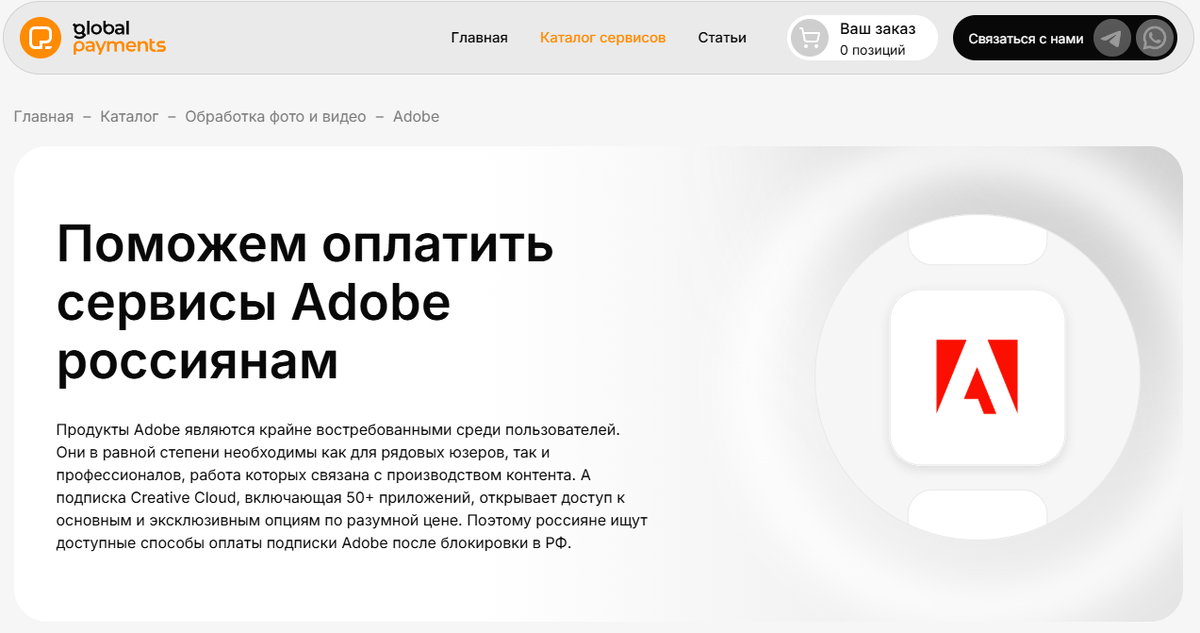Click the shopping cart icon
Viewport: 1200px width, 633px height.
(809, 38)
